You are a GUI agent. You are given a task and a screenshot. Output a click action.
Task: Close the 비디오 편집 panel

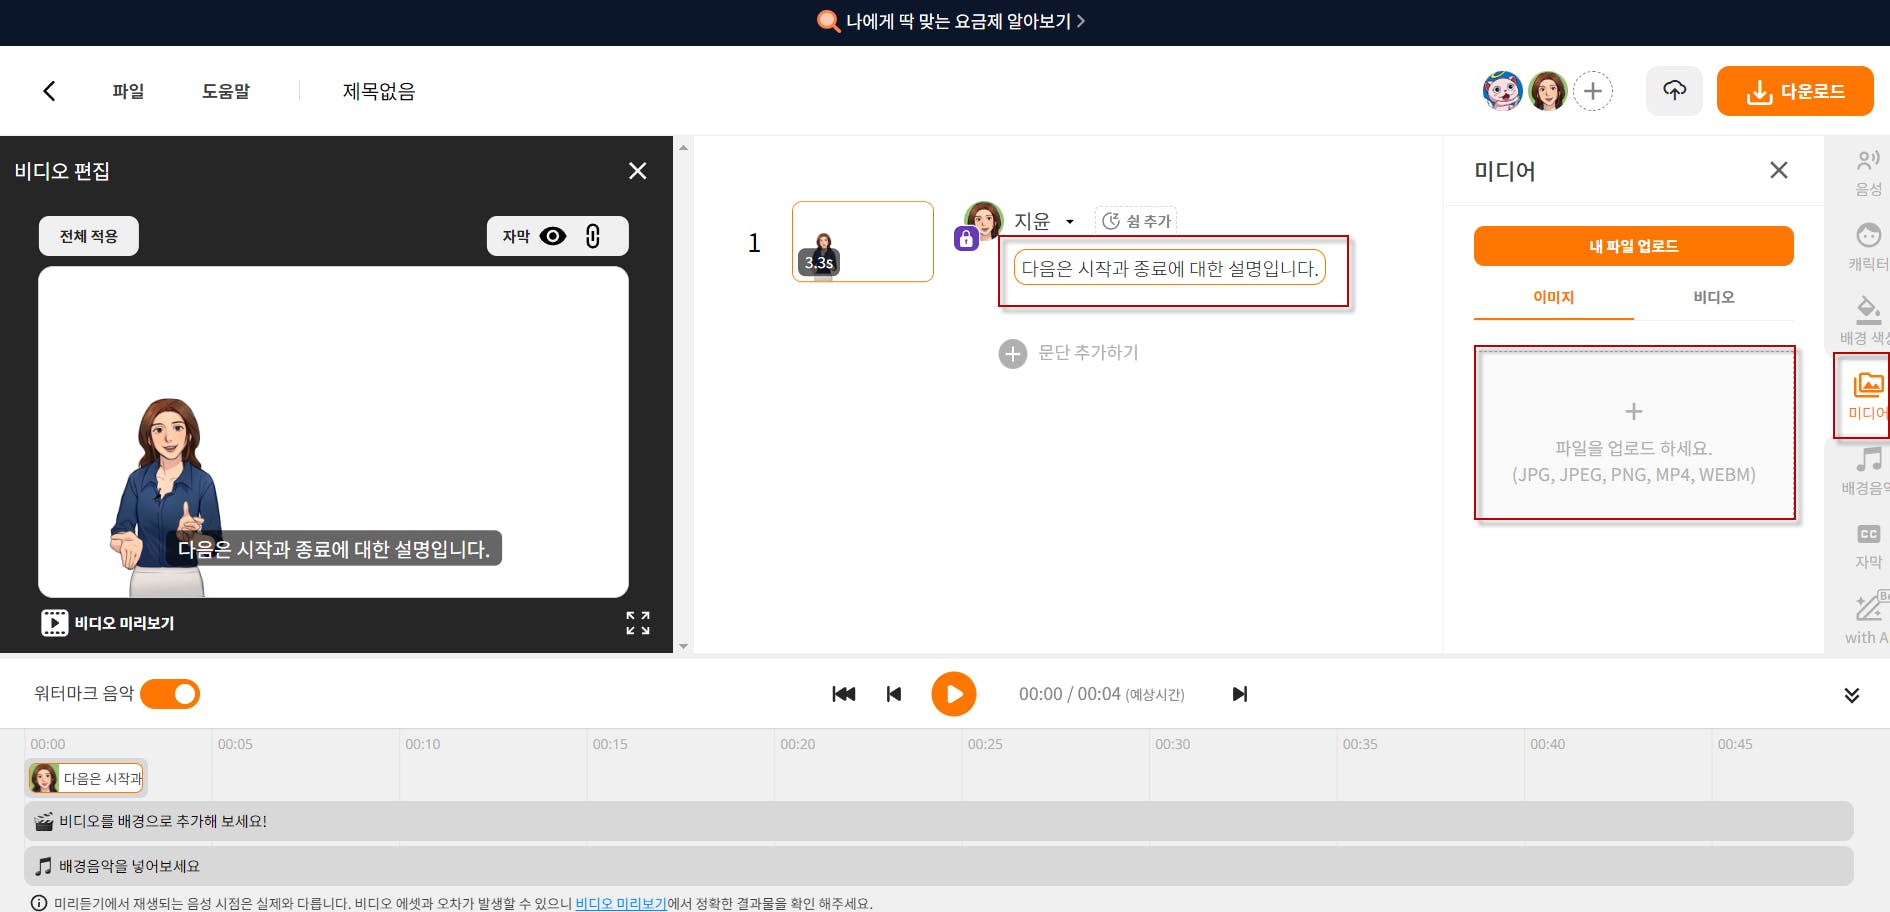(638, 171)
